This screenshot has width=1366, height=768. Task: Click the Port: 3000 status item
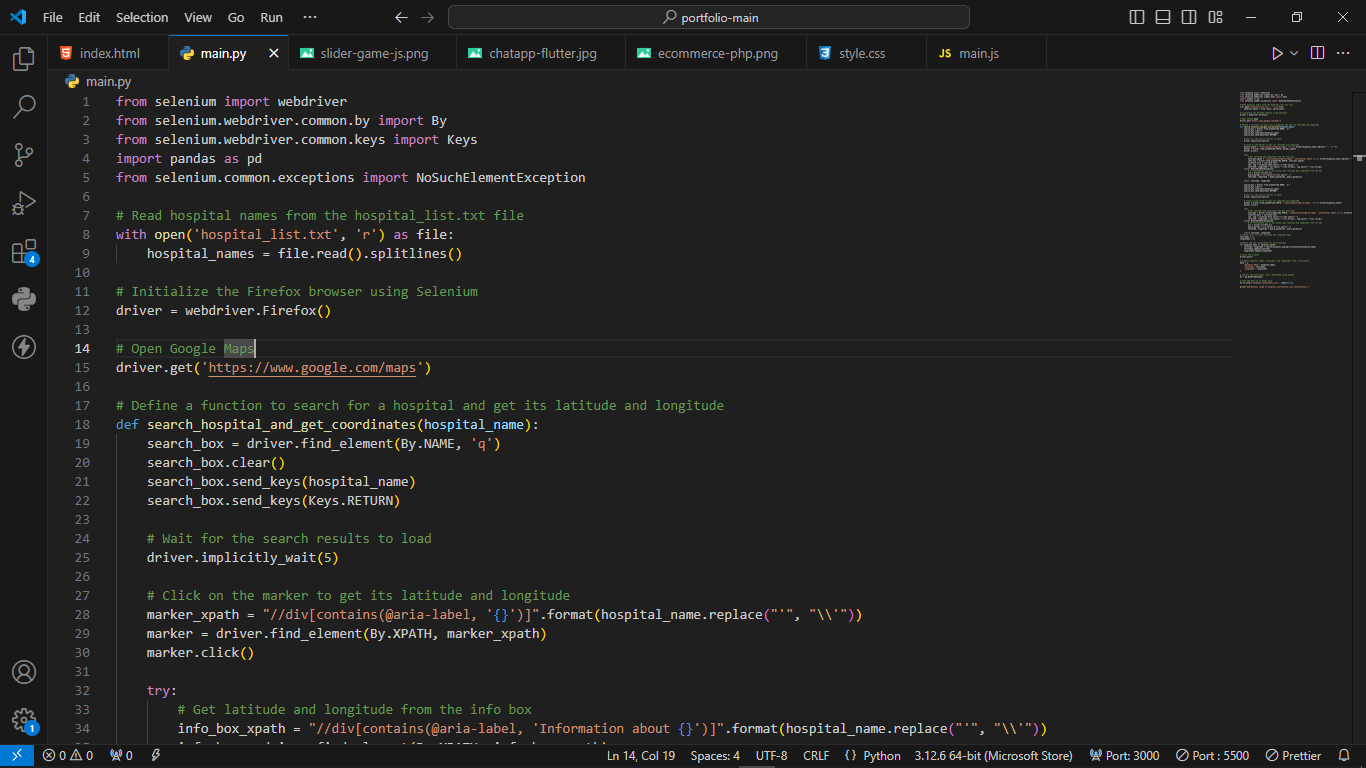click(x=1124, y=756)
